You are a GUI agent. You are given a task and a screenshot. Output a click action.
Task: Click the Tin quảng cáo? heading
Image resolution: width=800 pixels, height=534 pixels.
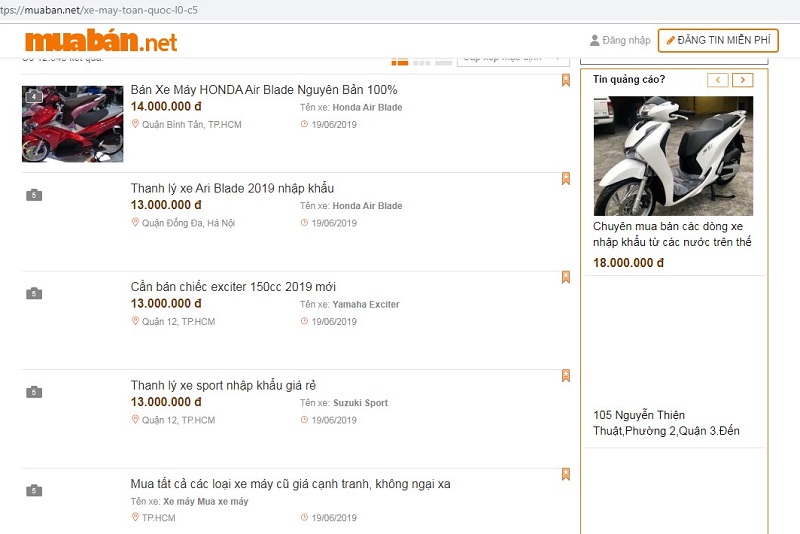(x=629, y=80)
